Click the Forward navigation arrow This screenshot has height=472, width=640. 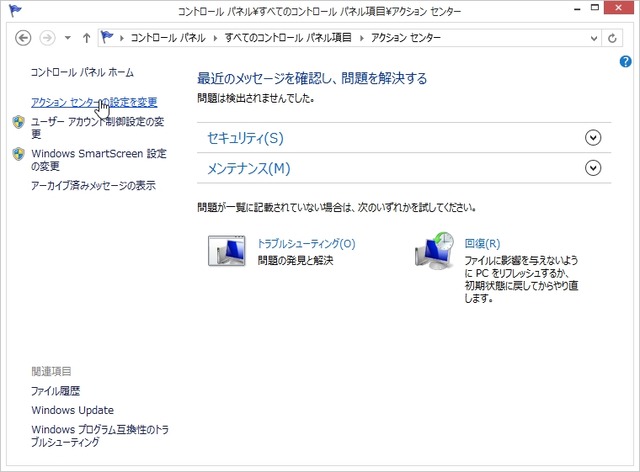point(47,38)
